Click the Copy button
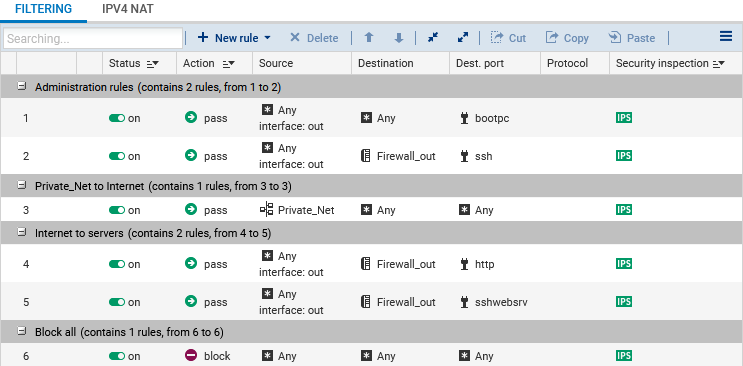Viewport: 743px width, 366px height. click(x=567, y=38)
